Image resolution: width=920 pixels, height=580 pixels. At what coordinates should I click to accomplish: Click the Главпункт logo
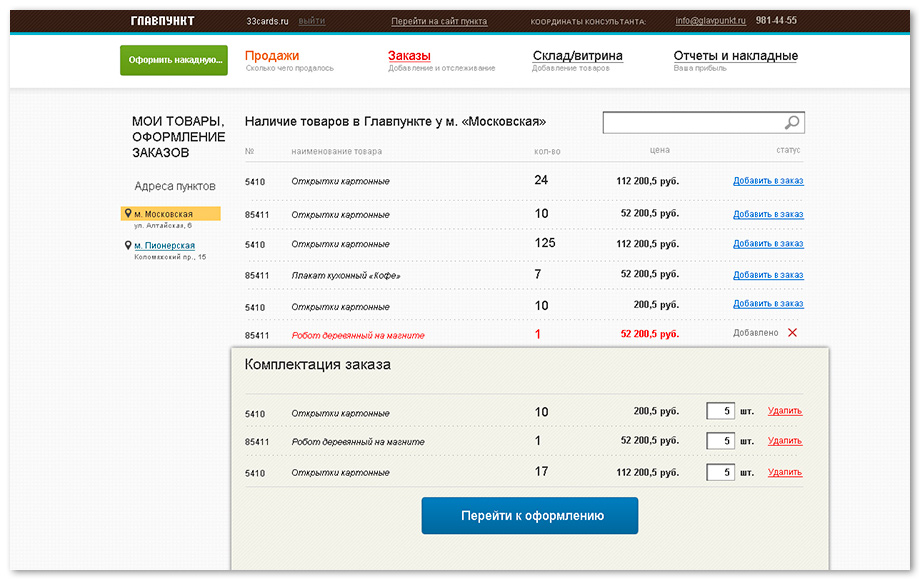pos(163,21)
